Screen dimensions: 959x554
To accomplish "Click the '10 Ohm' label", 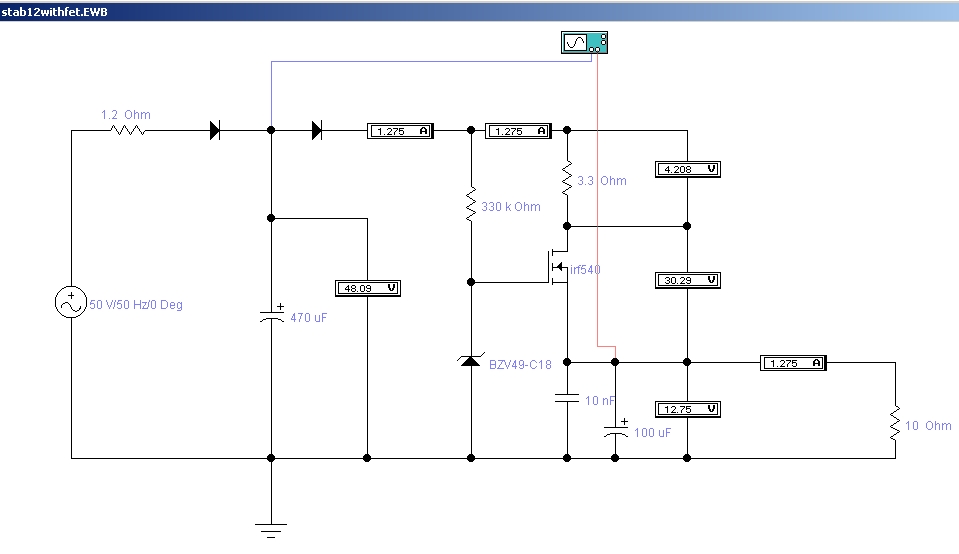I will coord(928,426).
